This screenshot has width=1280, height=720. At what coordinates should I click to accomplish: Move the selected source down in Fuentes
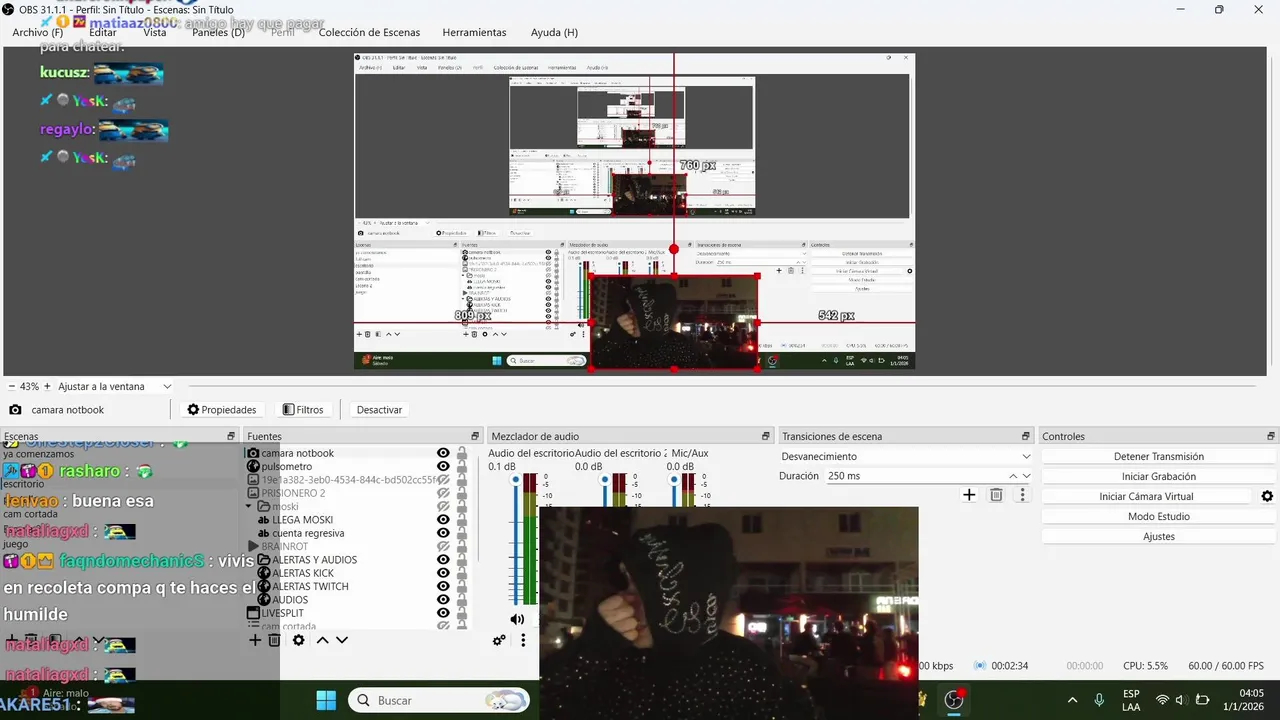point(342,640)
